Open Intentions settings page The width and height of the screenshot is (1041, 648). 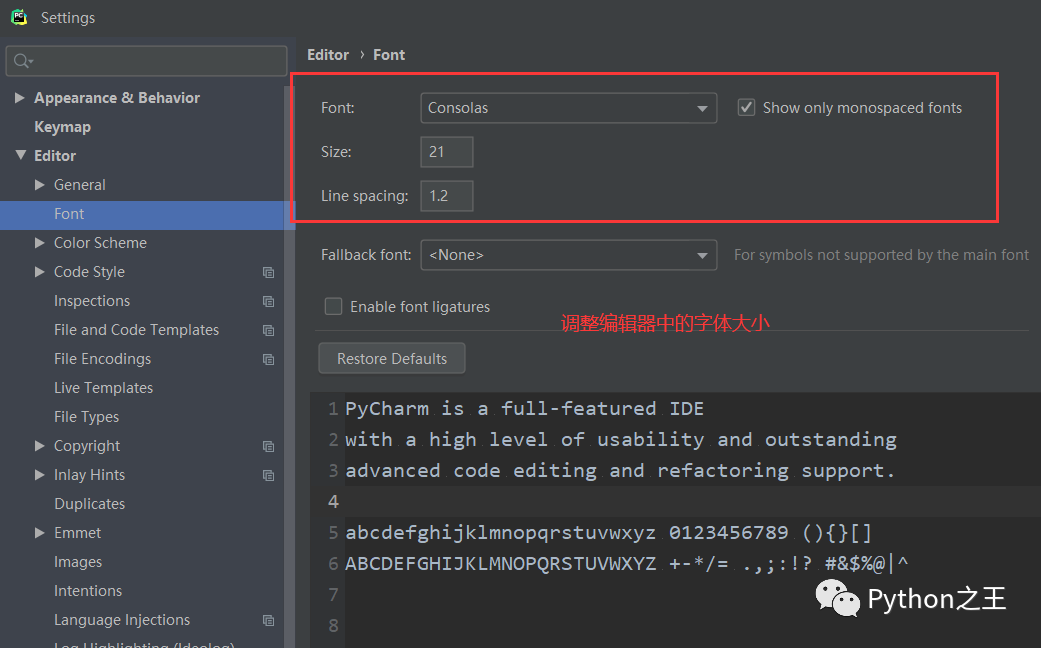coord(88,591)
